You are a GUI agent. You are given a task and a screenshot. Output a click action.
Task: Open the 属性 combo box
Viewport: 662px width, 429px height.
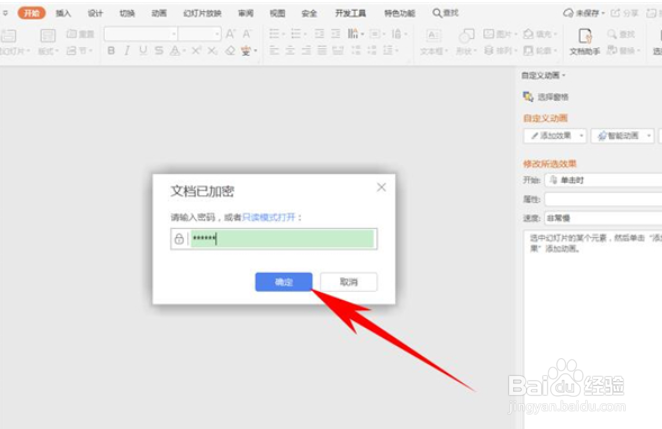click(603, 199)
